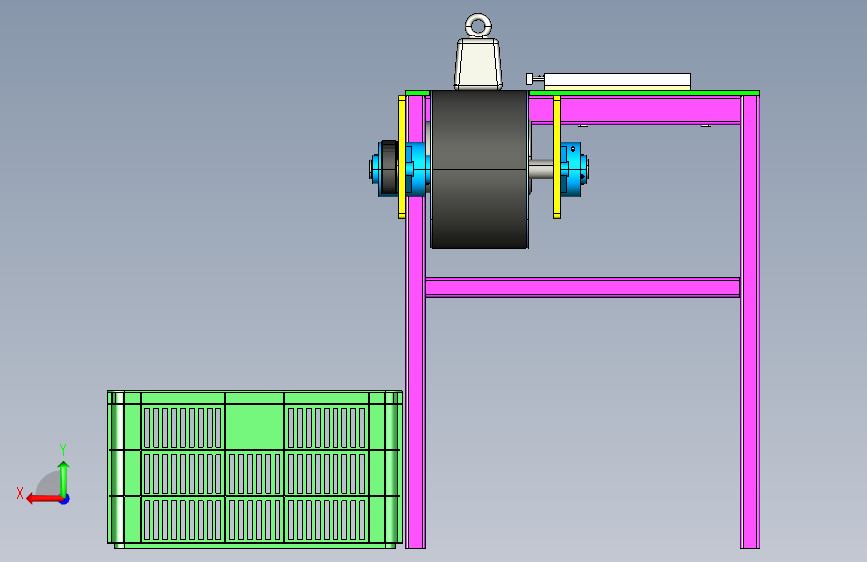Select the gray shaft right of the drum

[542, 169]
